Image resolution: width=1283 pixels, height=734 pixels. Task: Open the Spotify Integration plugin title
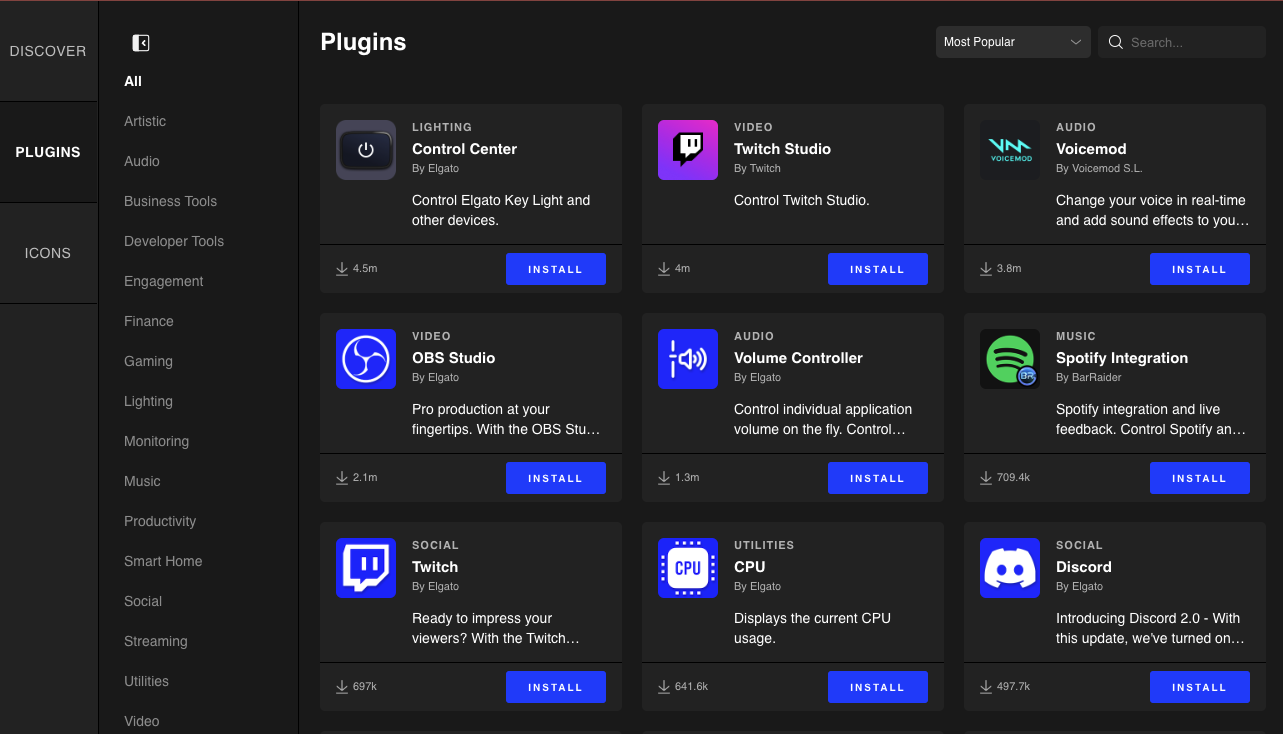(1122, 358)
